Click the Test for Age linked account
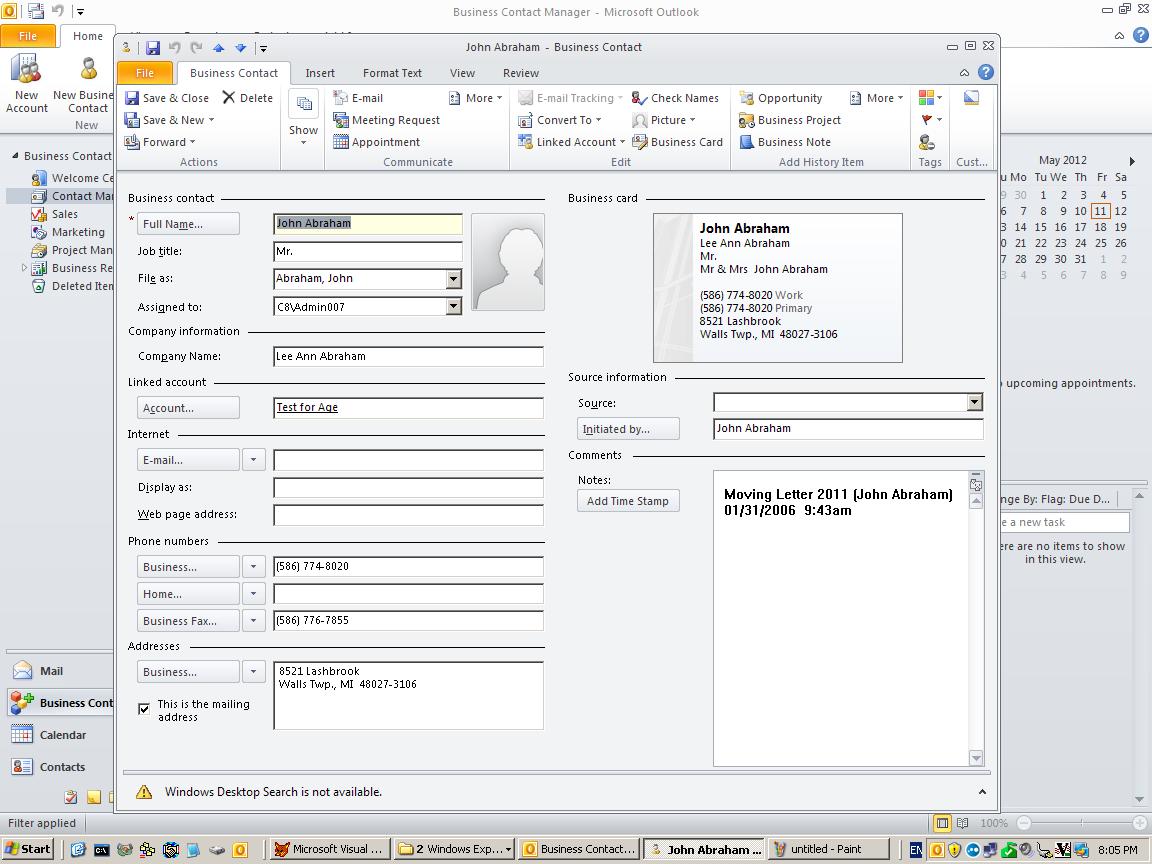This screenshot has height=864, width=1152. pos(307,407)
